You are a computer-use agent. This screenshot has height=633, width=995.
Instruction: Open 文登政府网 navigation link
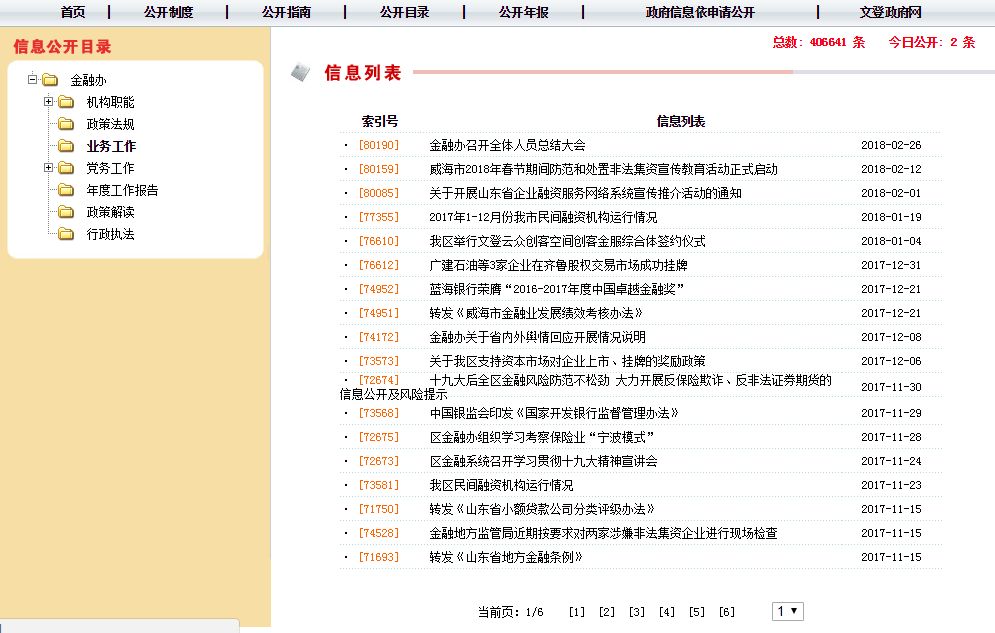point(890,12)
